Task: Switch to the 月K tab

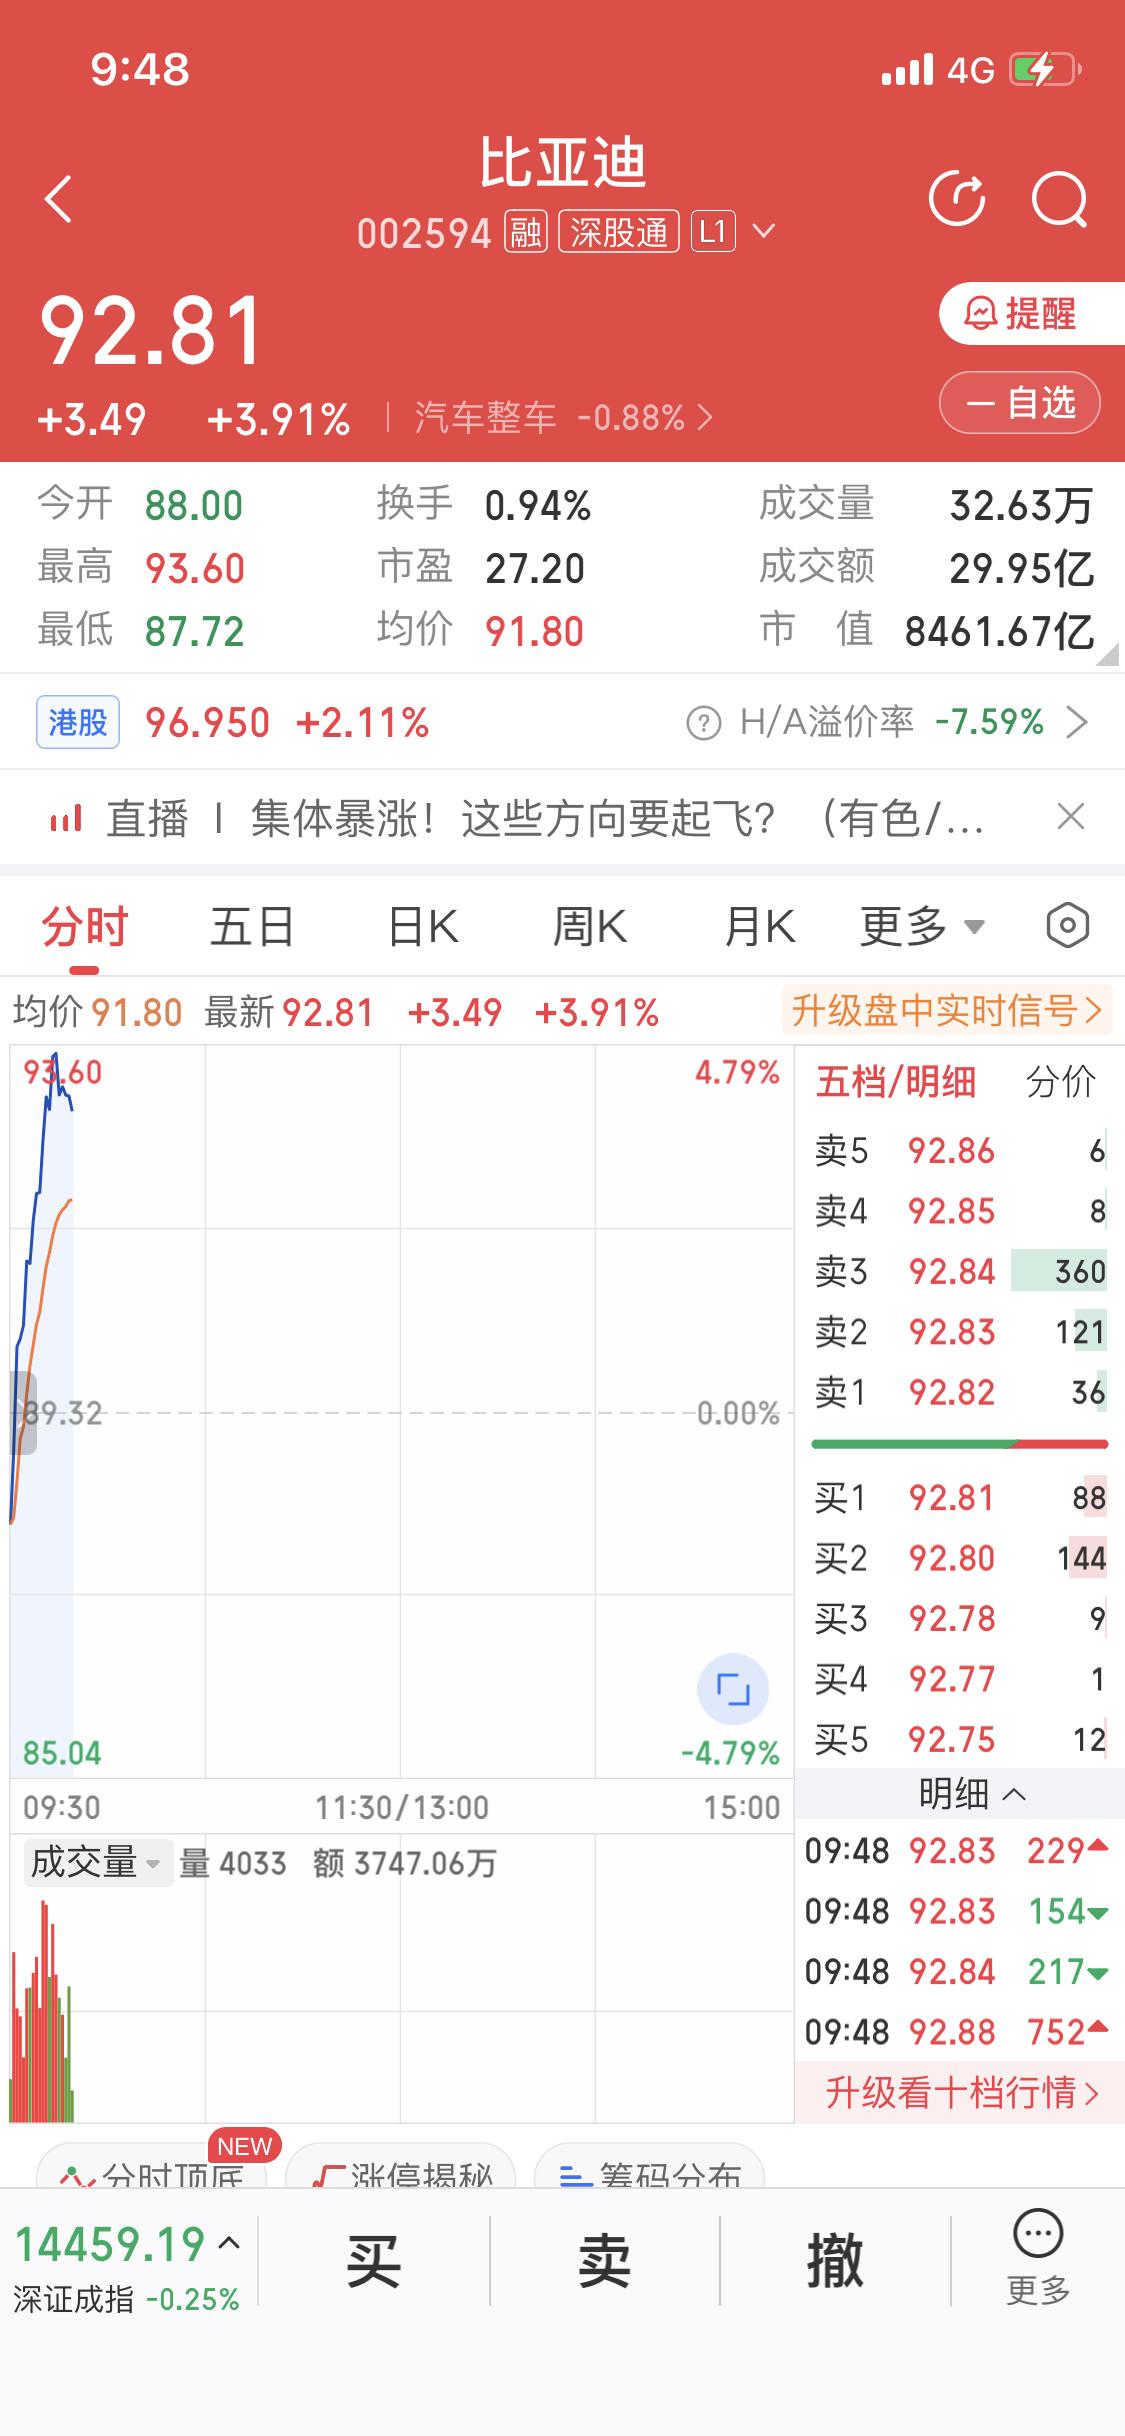Action: tap(760, 926)
